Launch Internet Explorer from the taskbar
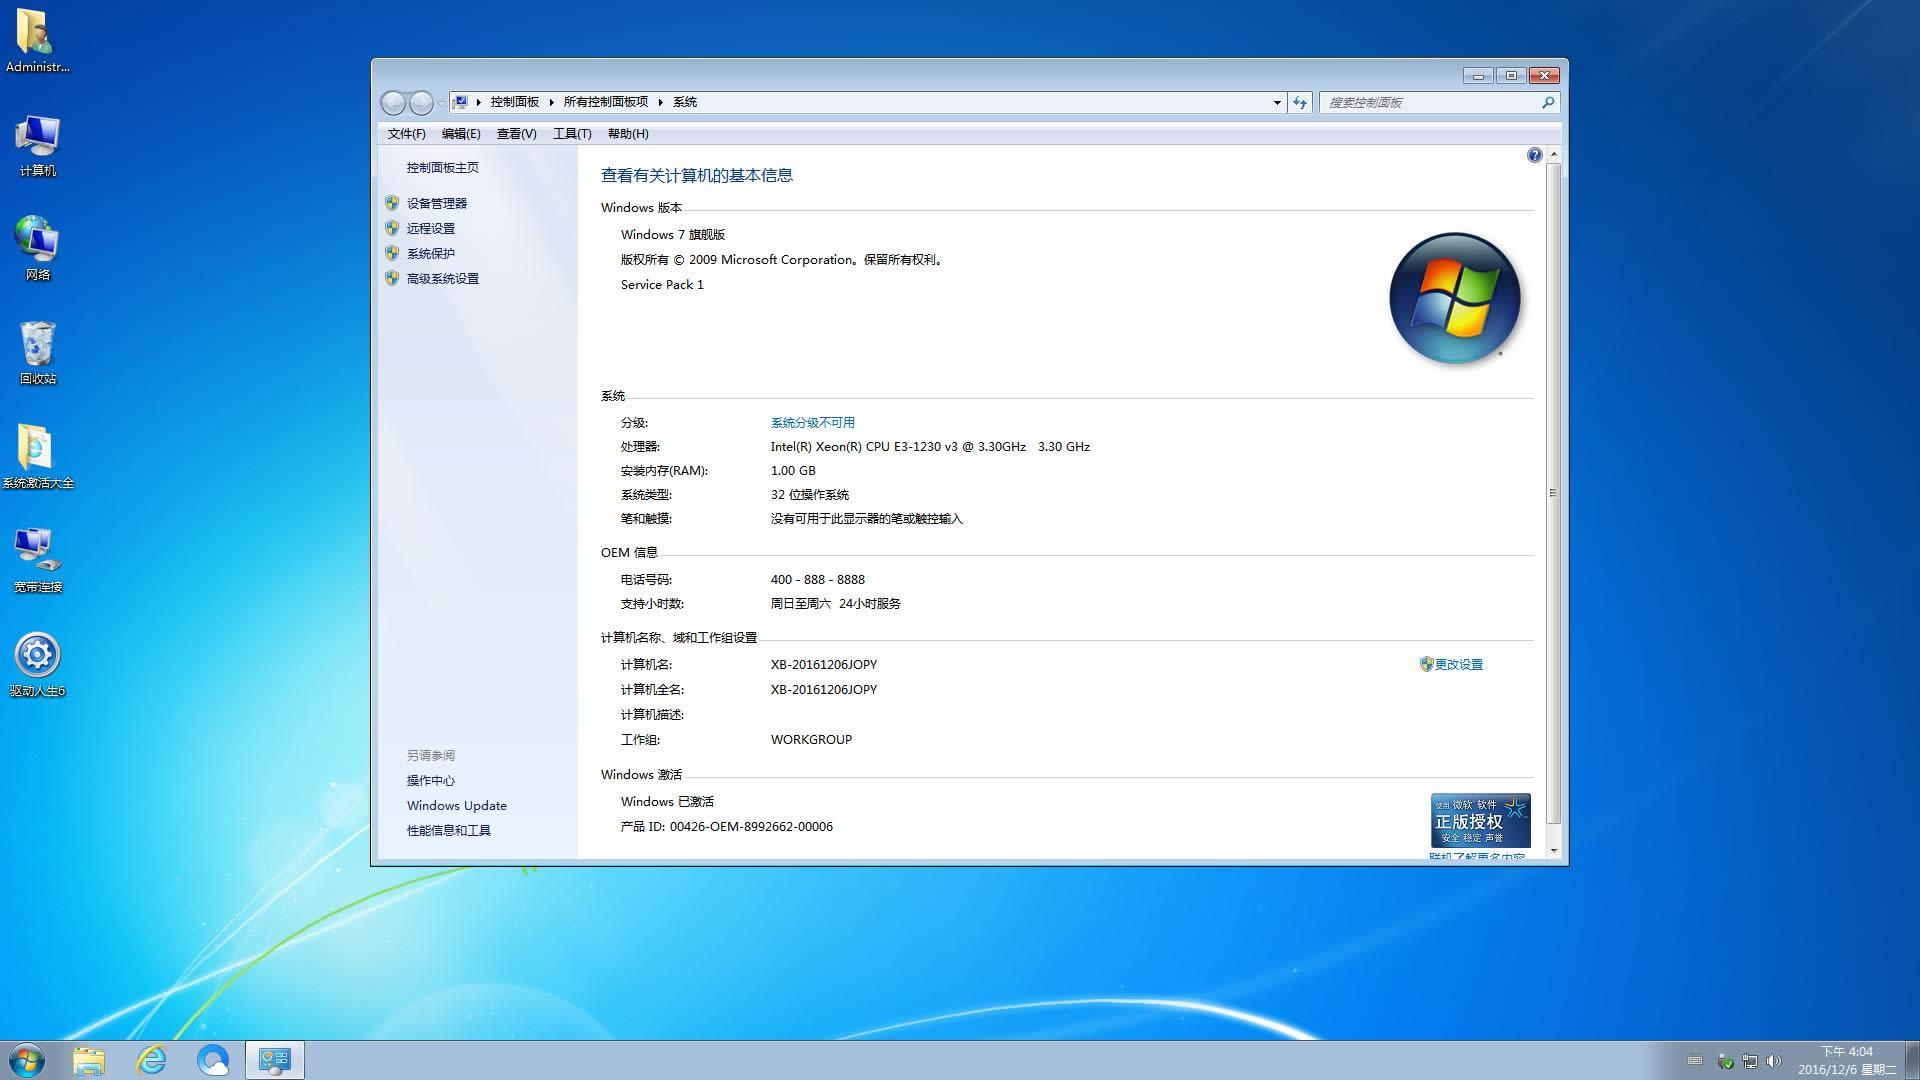1920x1080 pixels. click(152, 1060)
